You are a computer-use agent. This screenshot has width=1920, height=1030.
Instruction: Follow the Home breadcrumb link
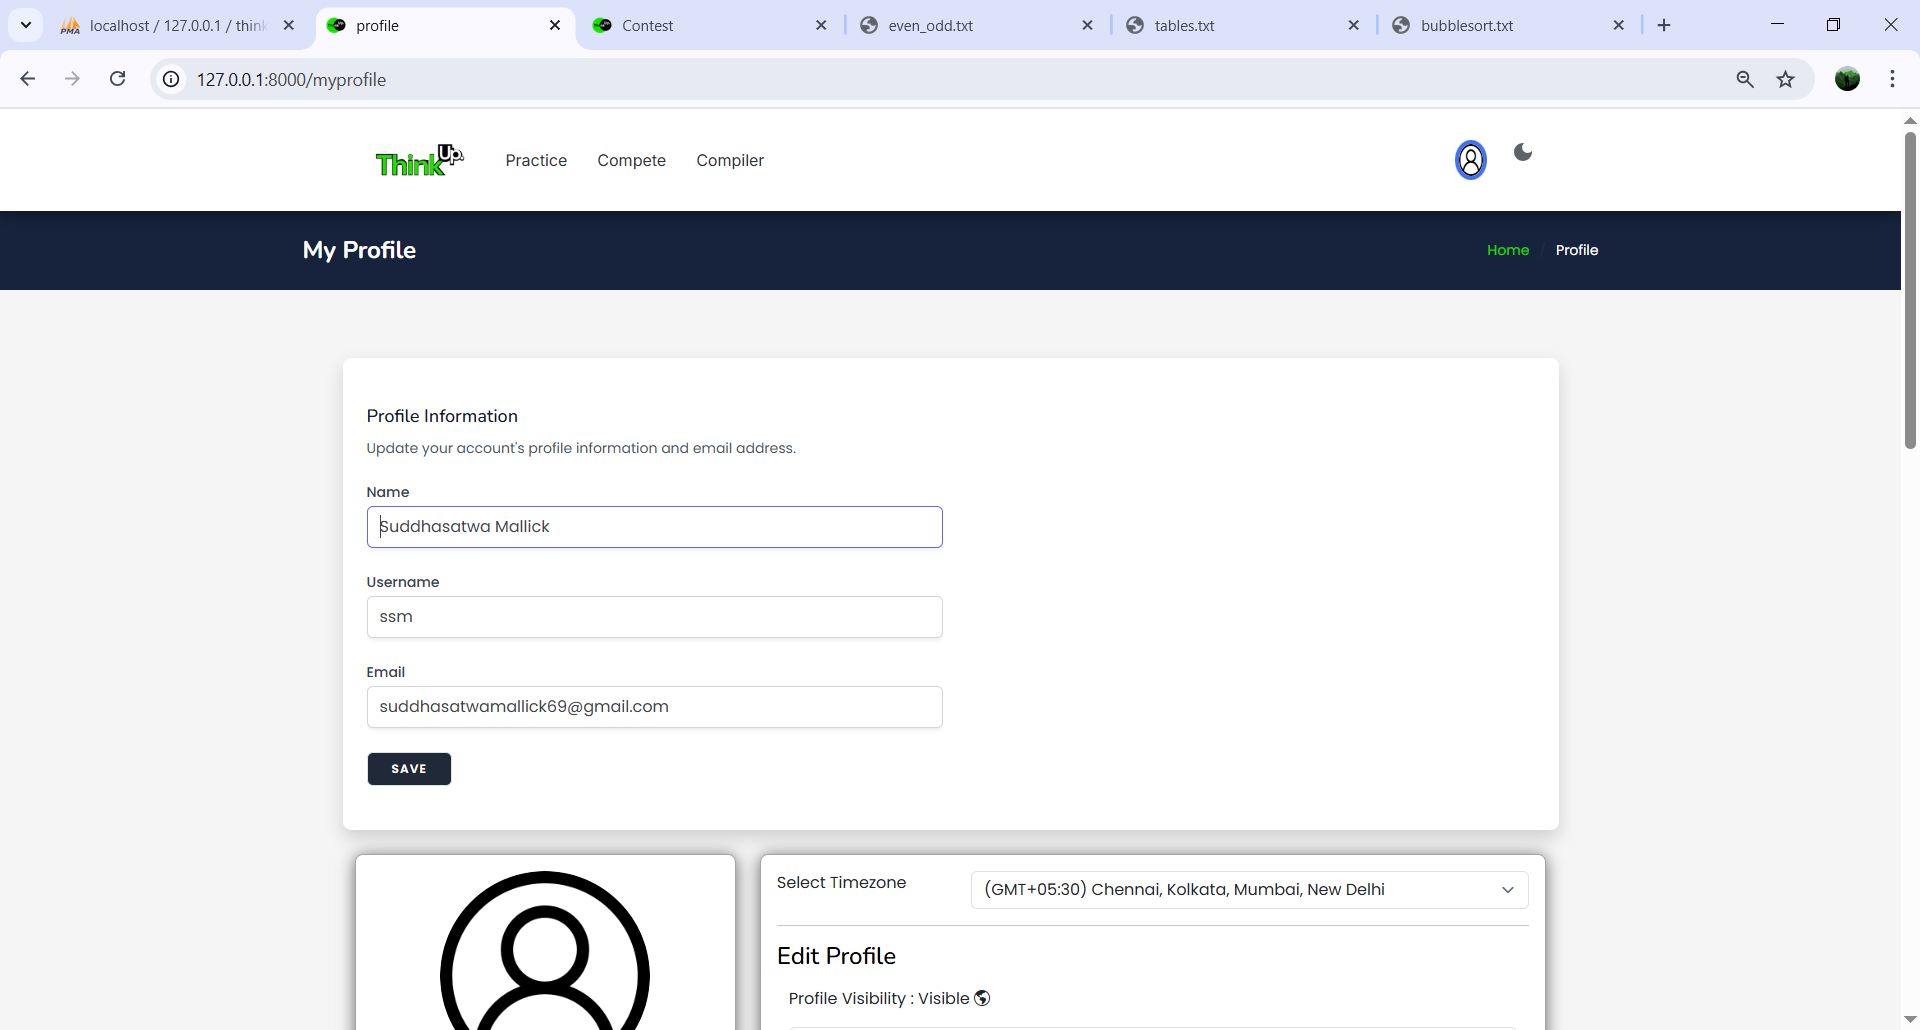point(1507,250)
